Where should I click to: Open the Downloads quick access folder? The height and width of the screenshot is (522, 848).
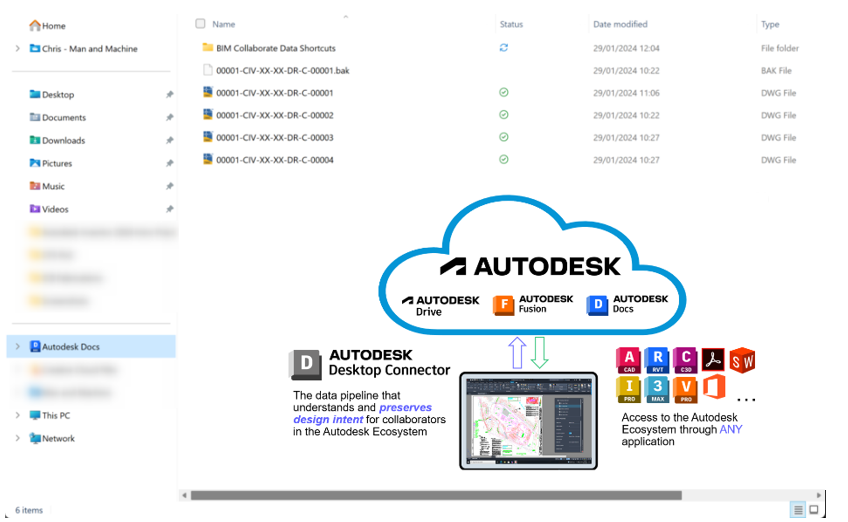click(x=57, y=141)
